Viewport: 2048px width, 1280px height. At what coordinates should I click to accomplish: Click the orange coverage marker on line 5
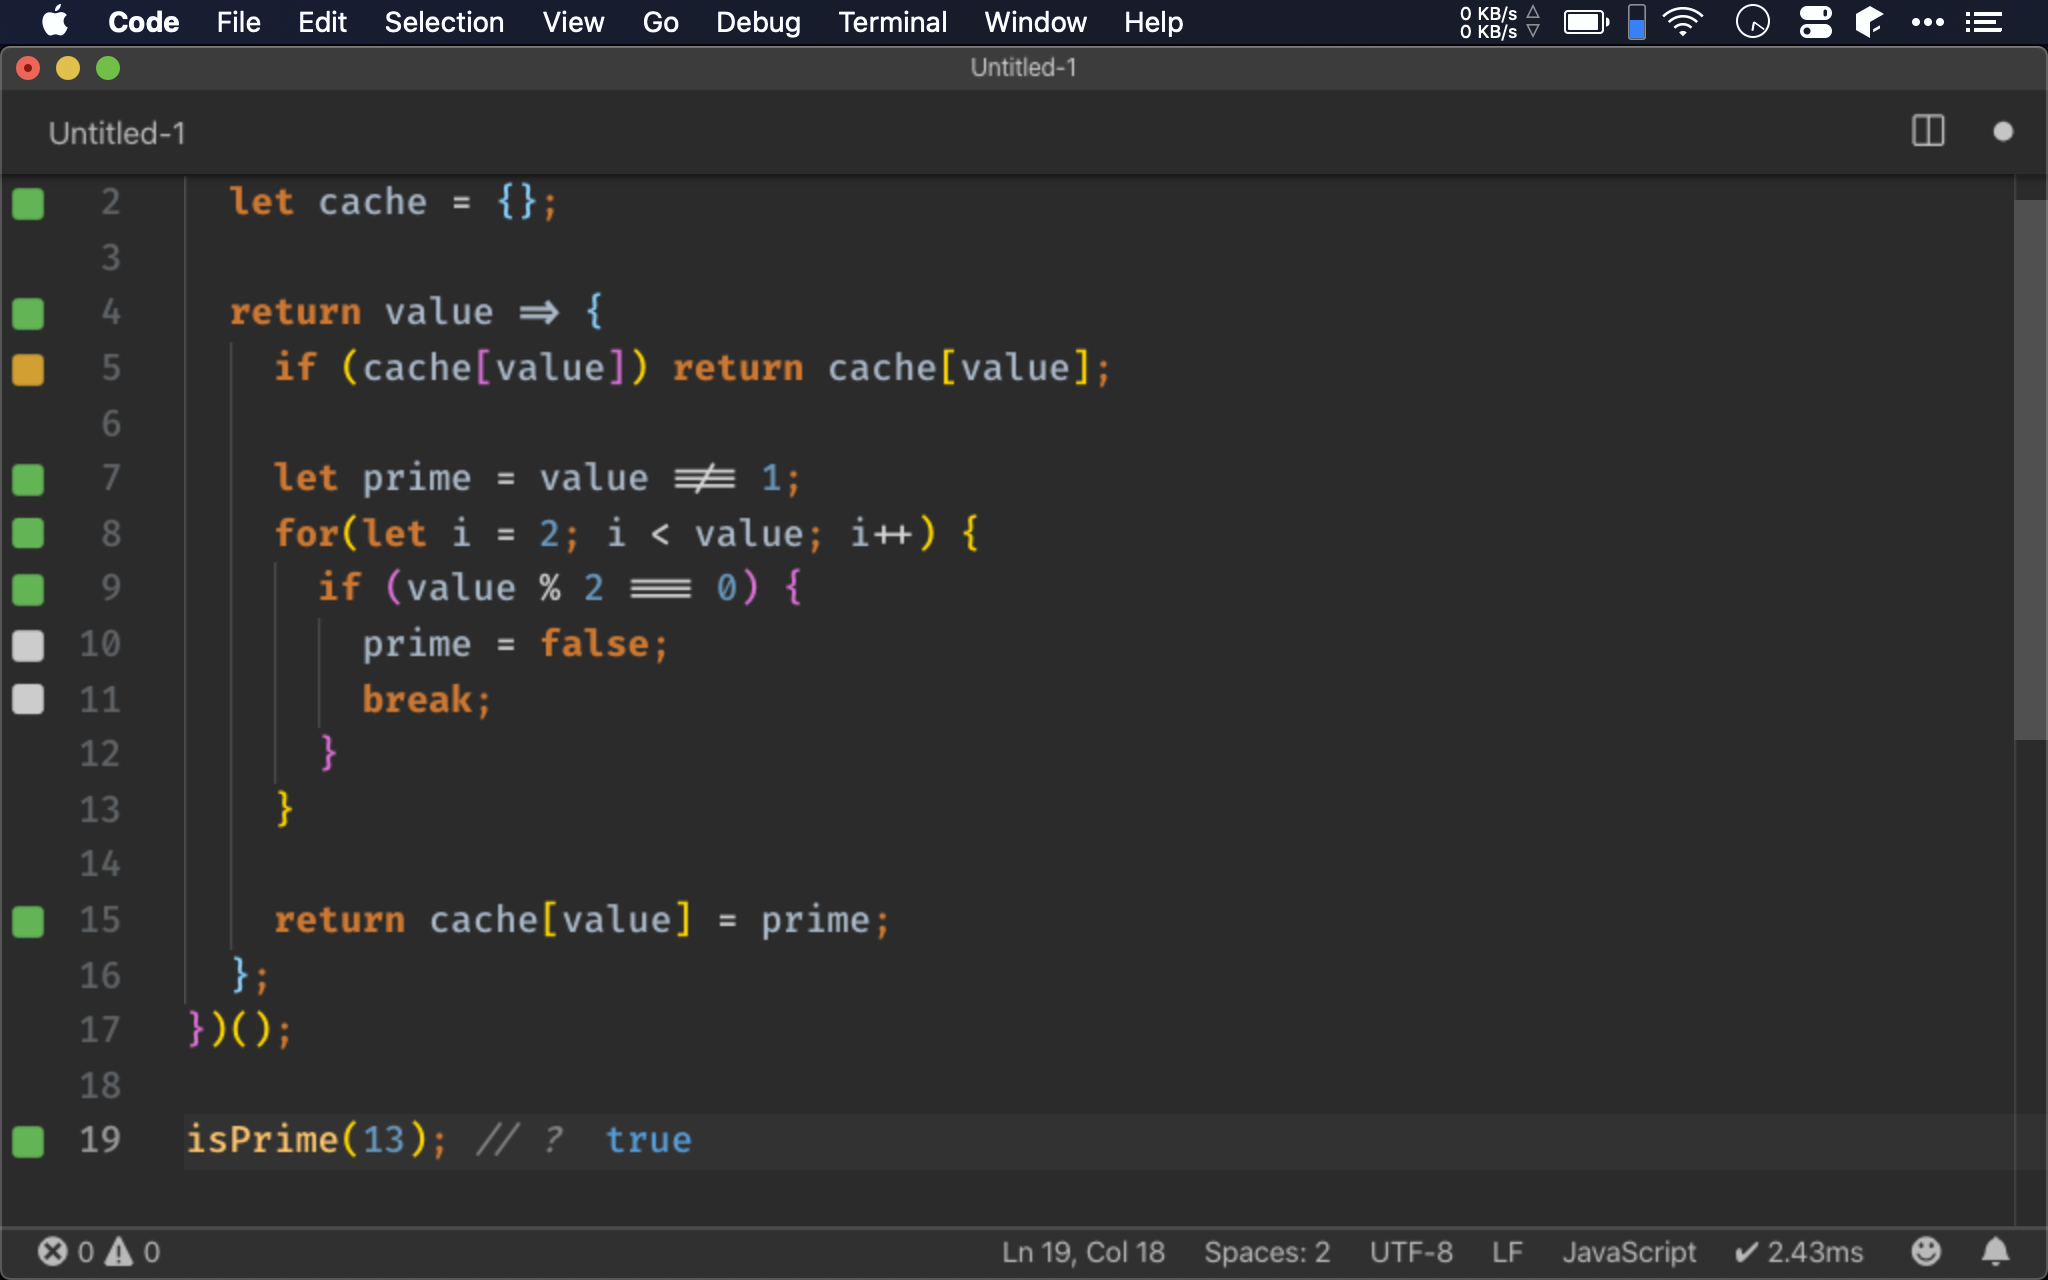[28, 369]
